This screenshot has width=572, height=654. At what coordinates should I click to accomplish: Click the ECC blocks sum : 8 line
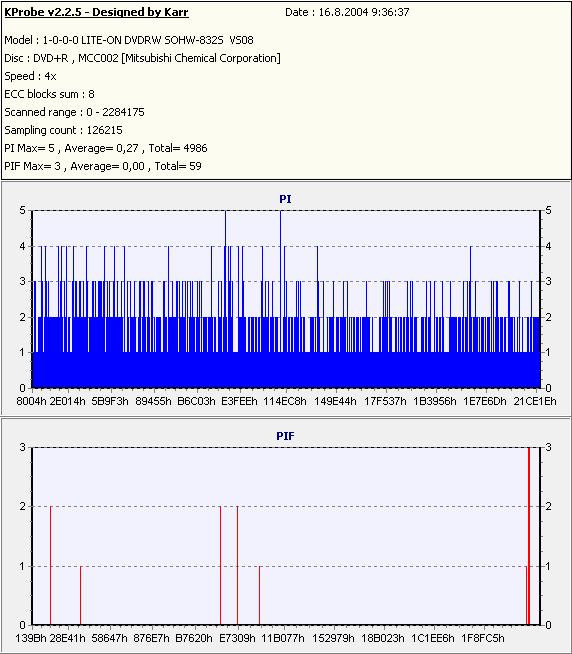(x=49, y=94)
